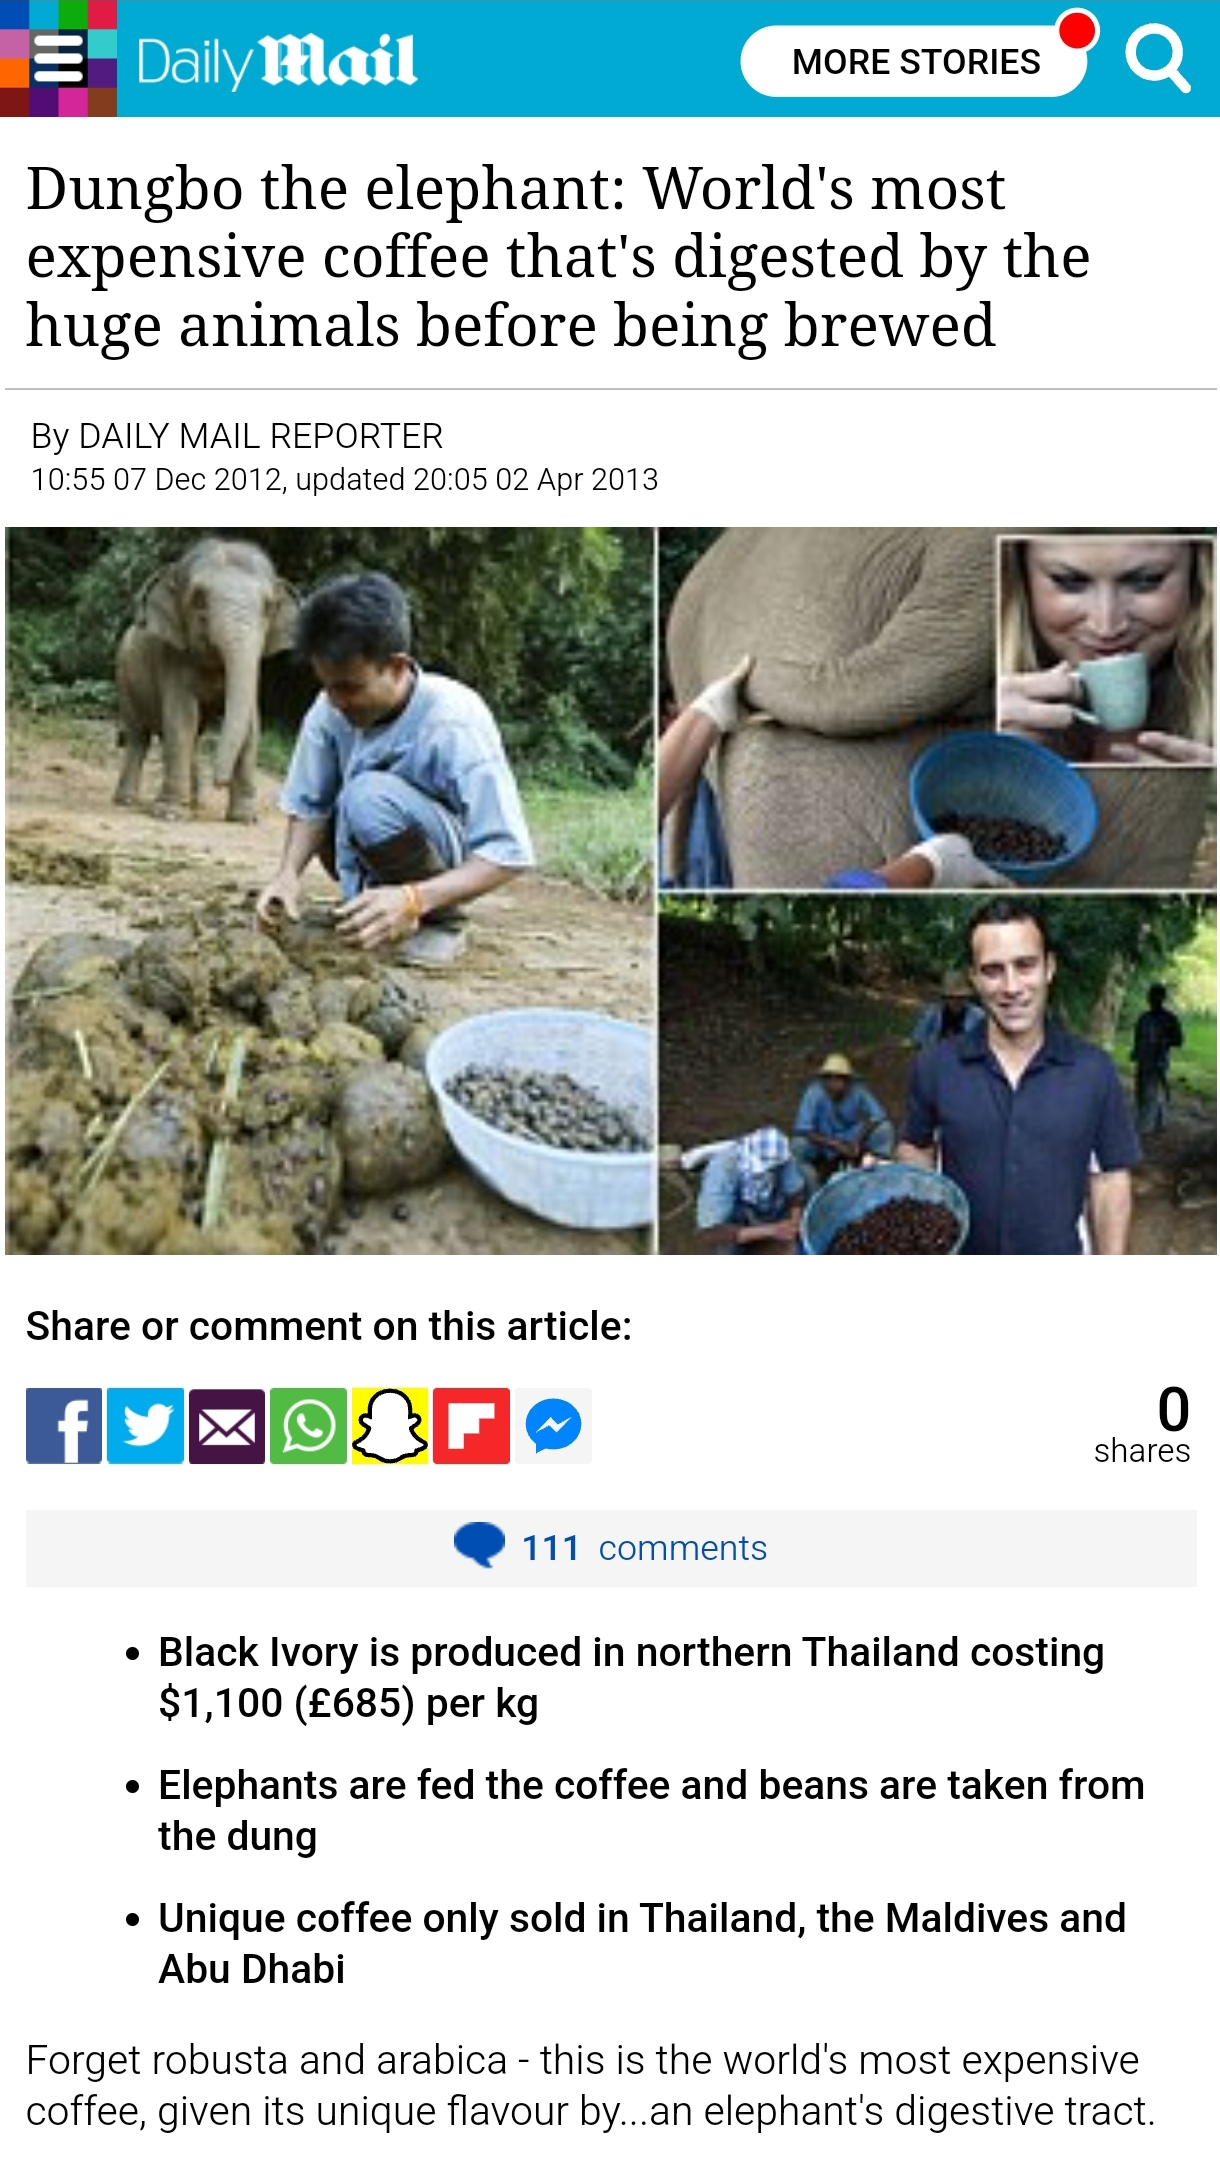Tap the Daily Mail logo
Screen dimensions: 1220x2158
tap(276, 62)
